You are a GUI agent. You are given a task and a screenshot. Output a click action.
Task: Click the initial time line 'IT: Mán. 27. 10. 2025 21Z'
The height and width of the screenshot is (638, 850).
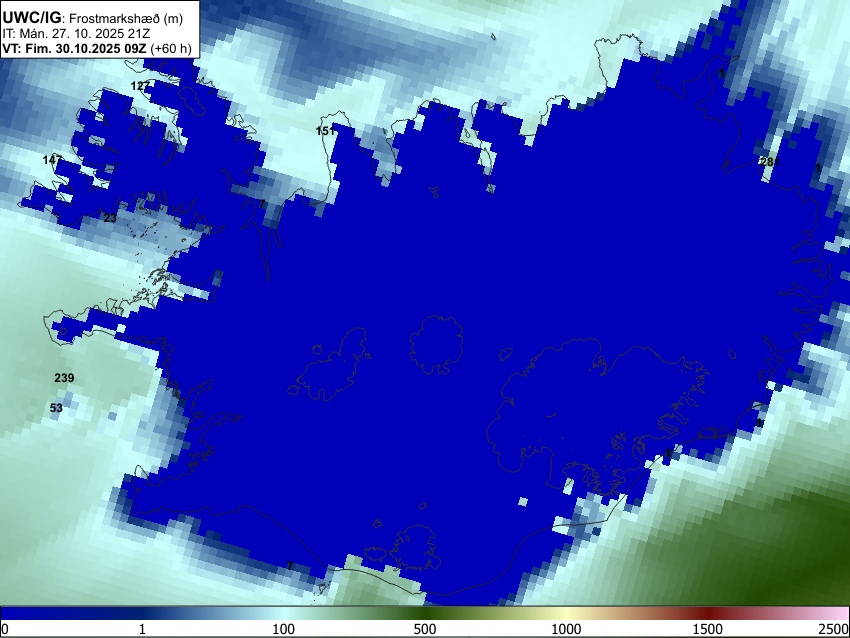(76, 34)
